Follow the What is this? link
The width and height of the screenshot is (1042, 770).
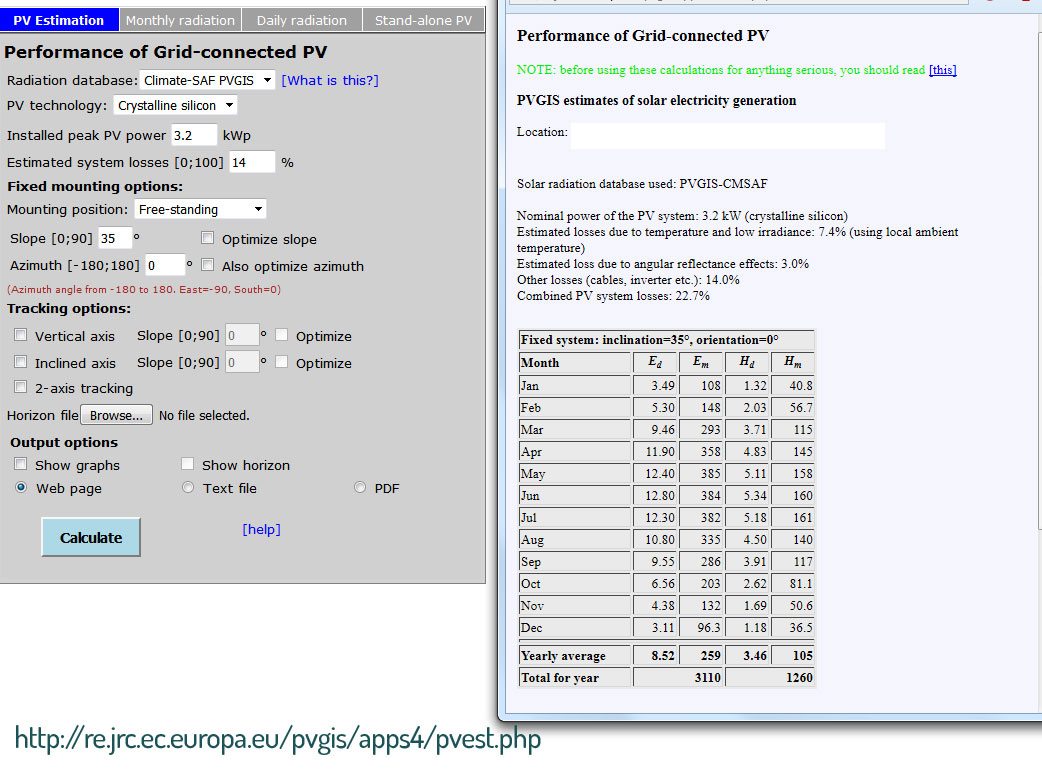330,80
